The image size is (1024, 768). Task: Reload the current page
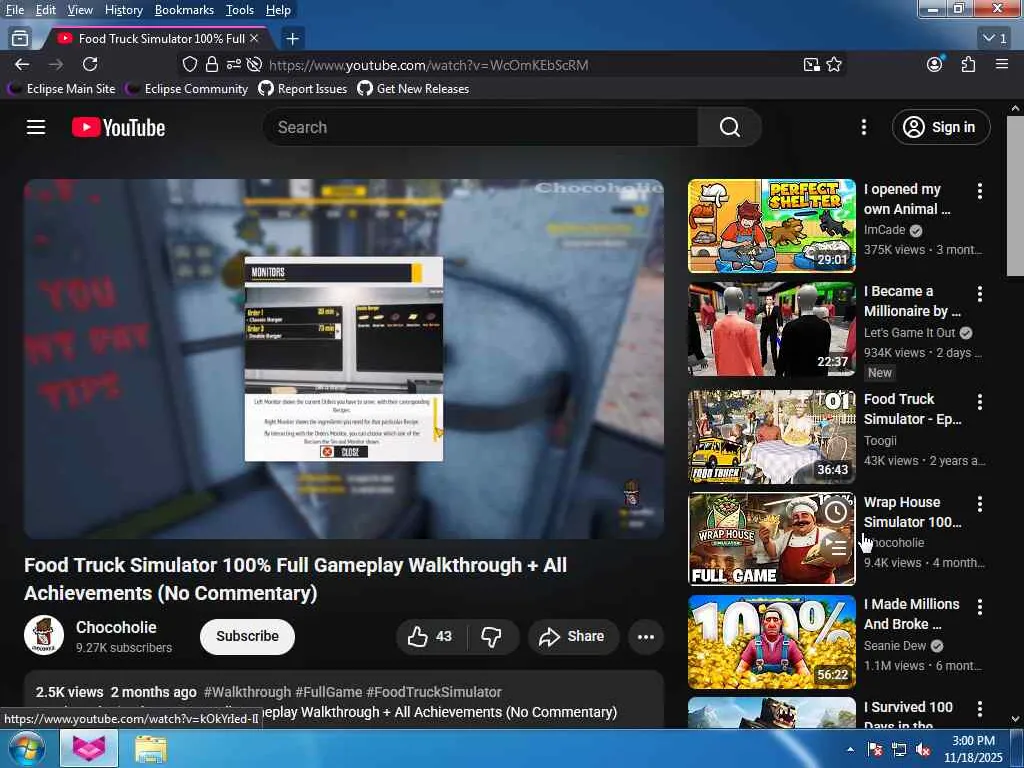[90, 64]
